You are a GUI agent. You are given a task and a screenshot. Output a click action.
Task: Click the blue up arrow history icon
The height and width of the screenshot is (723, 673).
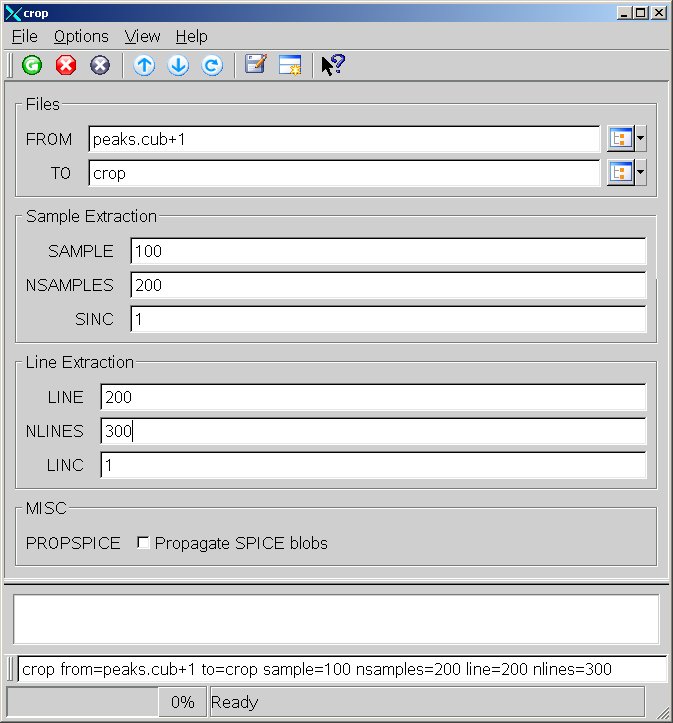pyautogui.click(x=145, y=65)
